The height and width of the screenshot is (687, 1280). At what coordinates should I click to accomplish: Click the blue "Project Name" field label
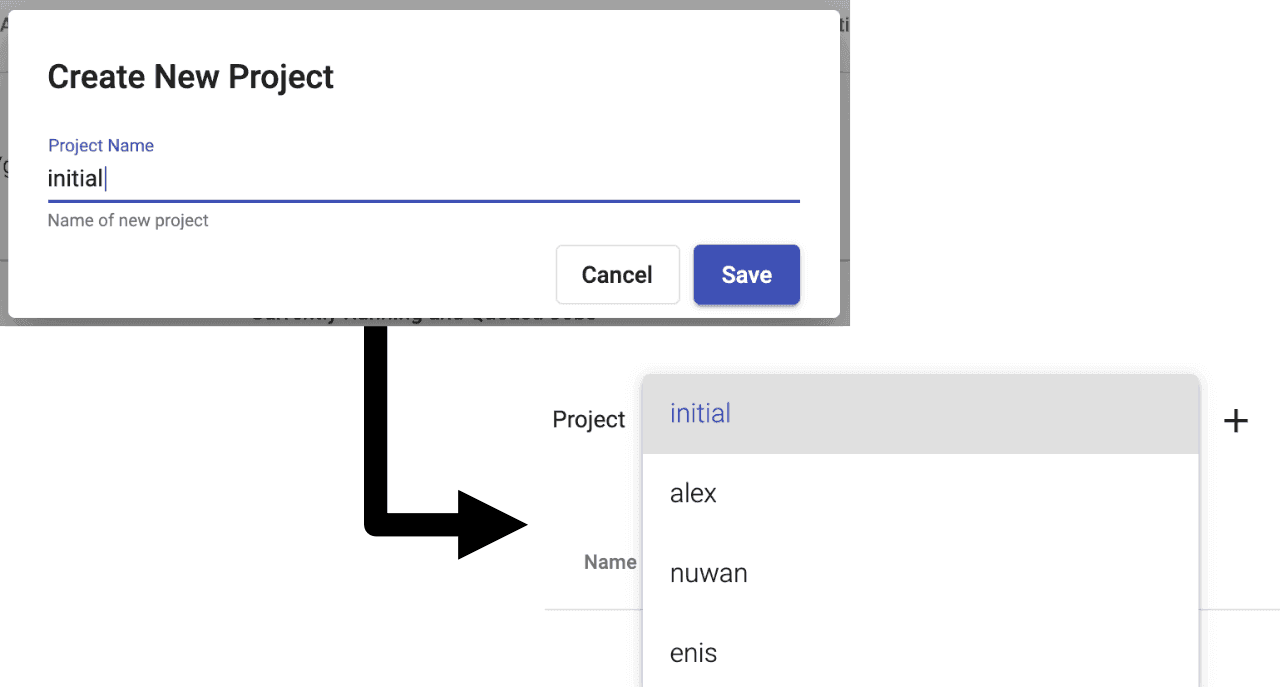click(x=101, y=146)
